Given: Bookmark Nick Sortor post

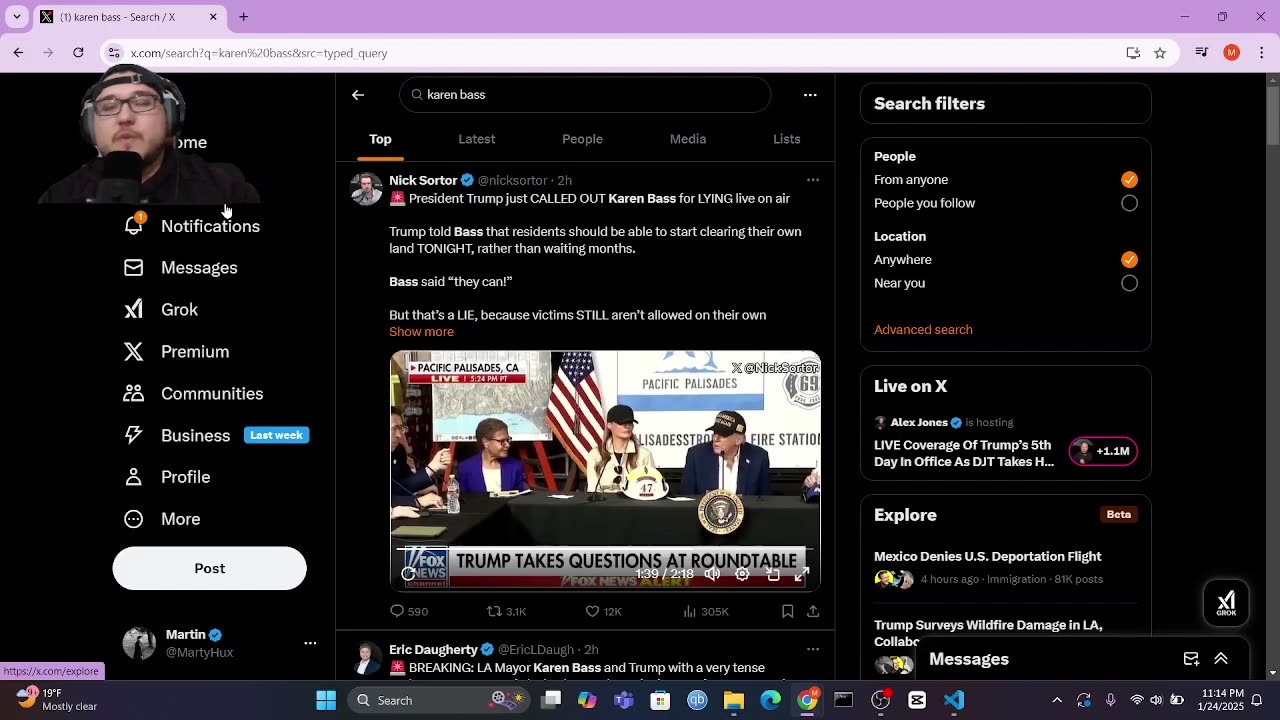Looking at the screenshot, I should click(788, 611).
